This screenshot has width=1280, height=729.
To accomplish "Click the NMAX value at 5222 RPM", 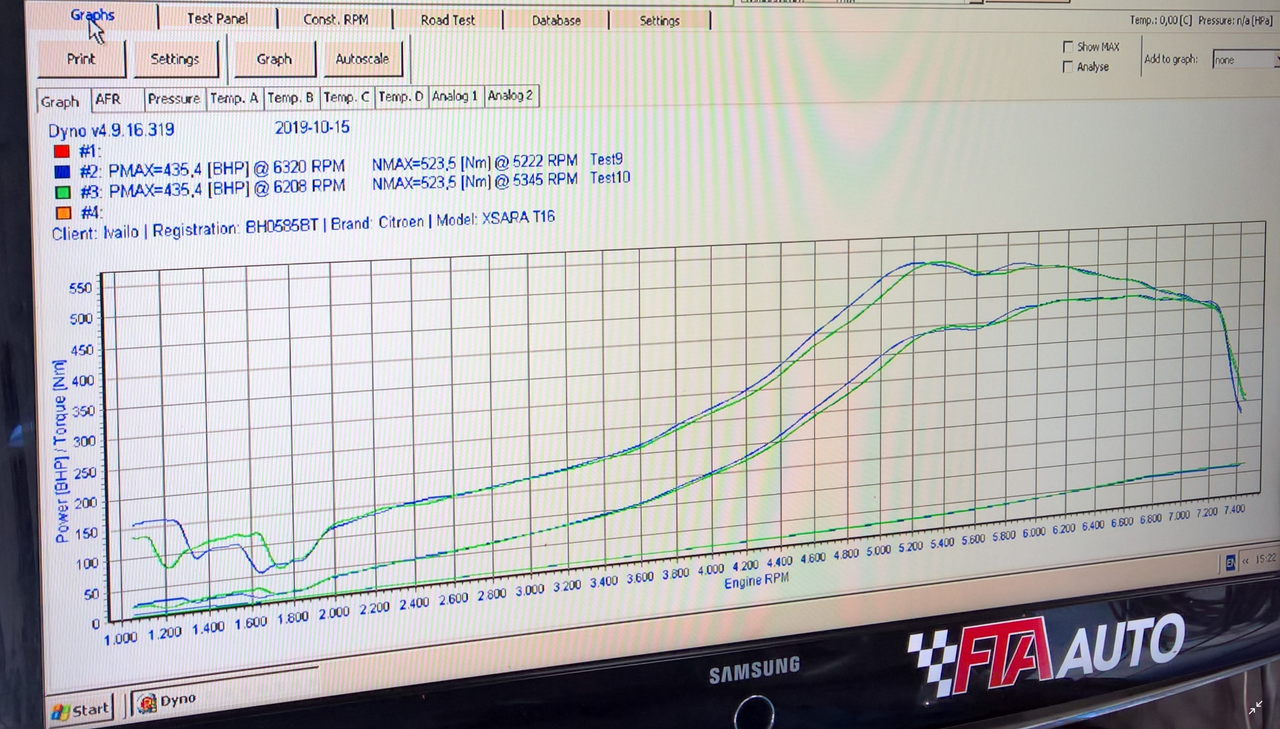I will tap(475, 161).
